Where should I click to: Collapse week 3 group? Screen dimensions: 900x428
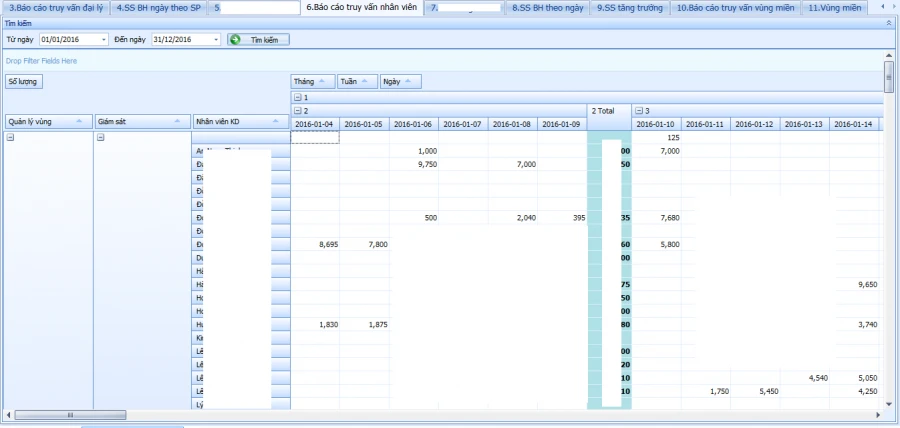(639, 111)
